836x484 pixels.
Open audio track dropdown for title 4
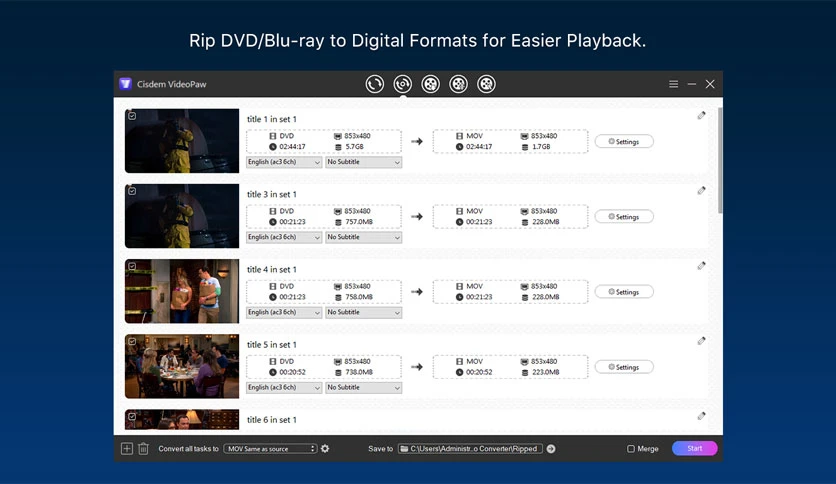pyautogui.click(x=284, y=312)
